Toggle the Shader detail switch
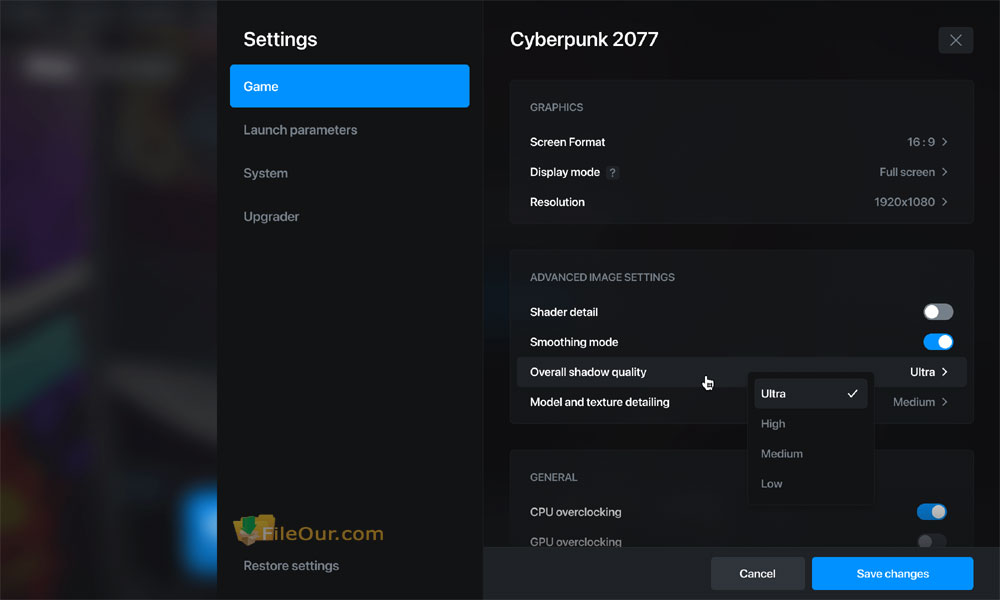Image resolution: width=1000 pixels, height=600 pixels. pos(938,312)
